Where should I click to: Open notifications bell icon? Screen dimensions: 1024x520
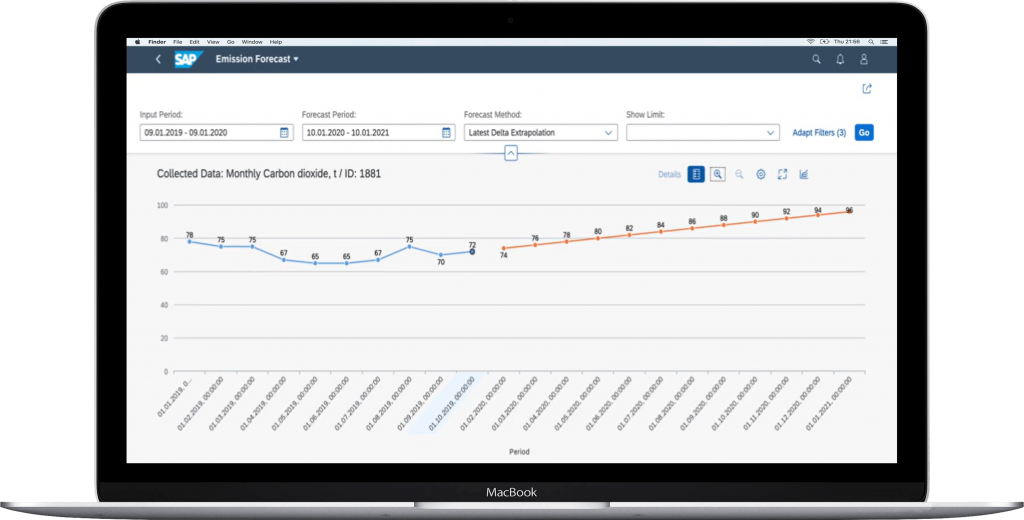pos(840,59)
